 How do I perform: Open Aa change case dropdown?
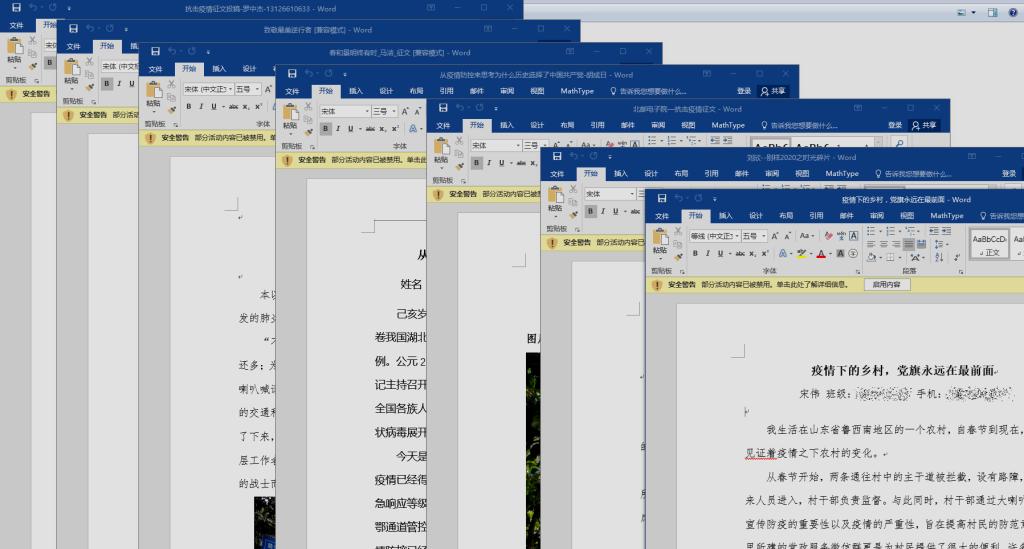[808, 236]
